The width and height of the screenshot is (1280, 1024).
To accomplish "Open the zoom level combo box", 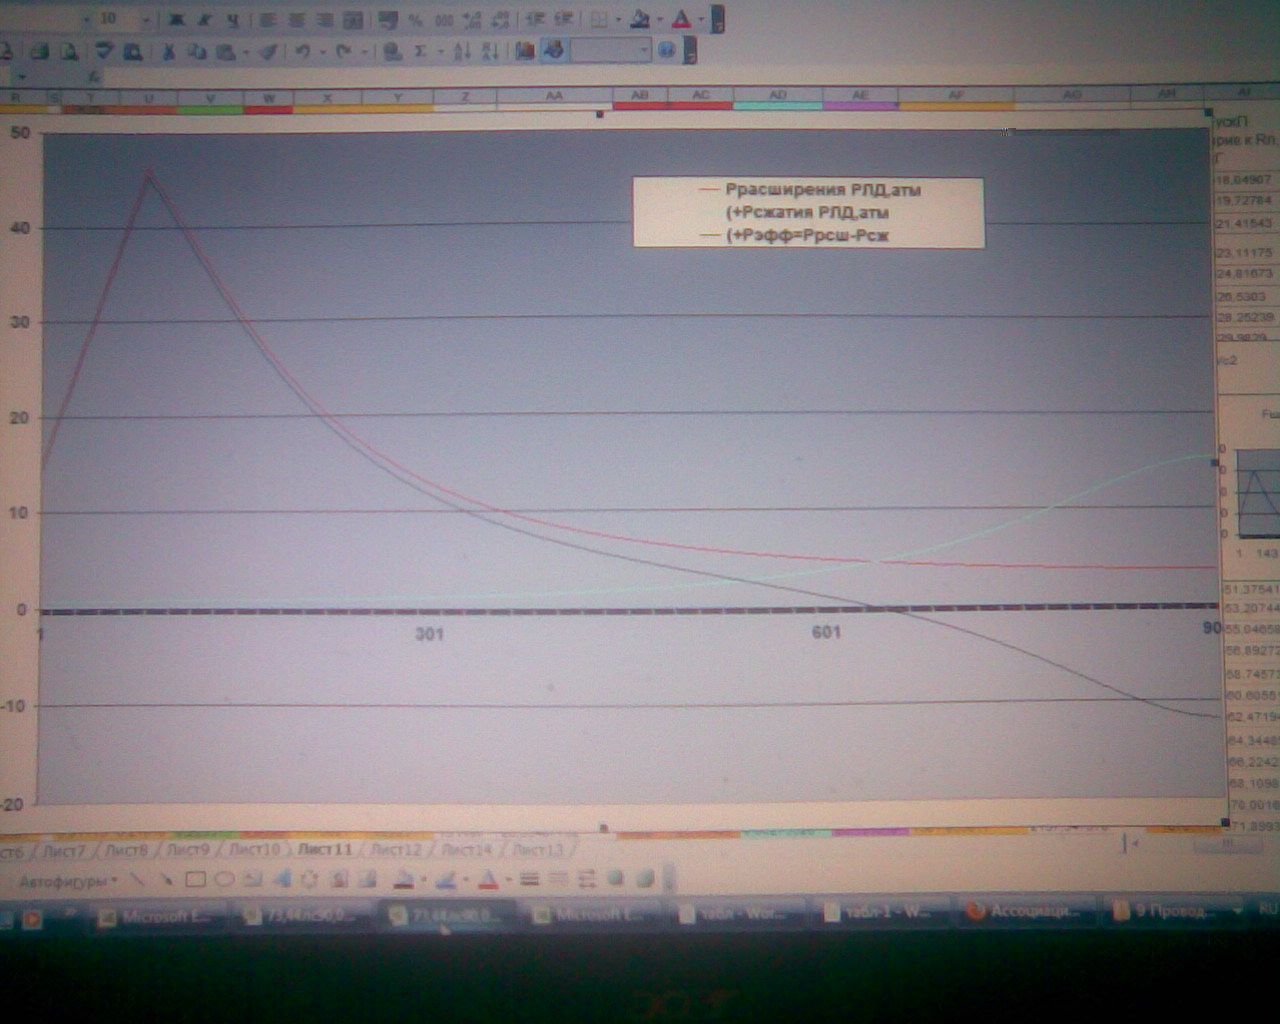I will (611, 50).
